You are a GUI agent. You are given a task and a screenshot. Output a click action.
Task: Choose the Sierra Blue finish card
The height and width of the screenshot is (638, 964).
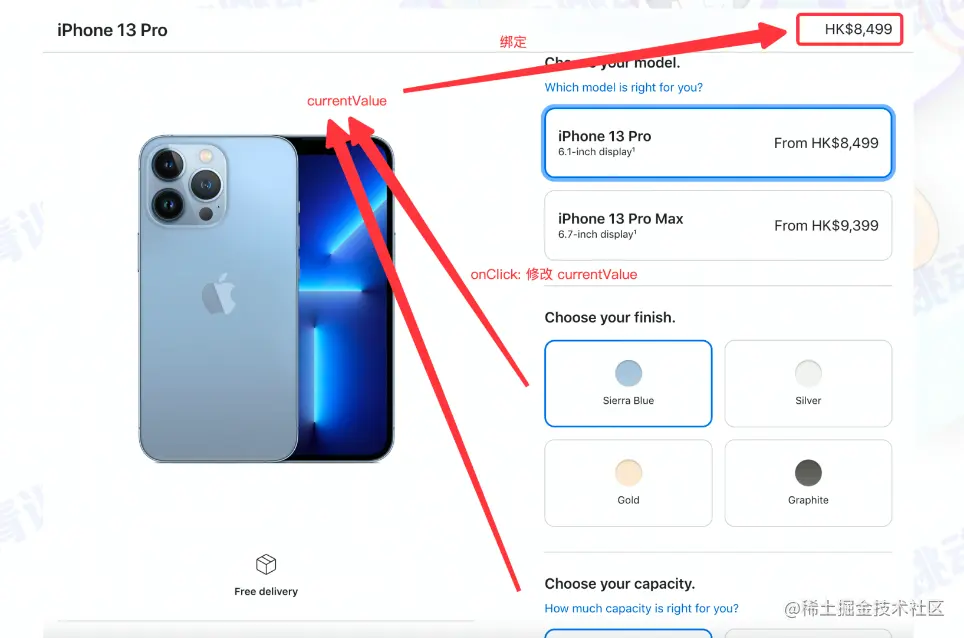[x=628, y=384]
